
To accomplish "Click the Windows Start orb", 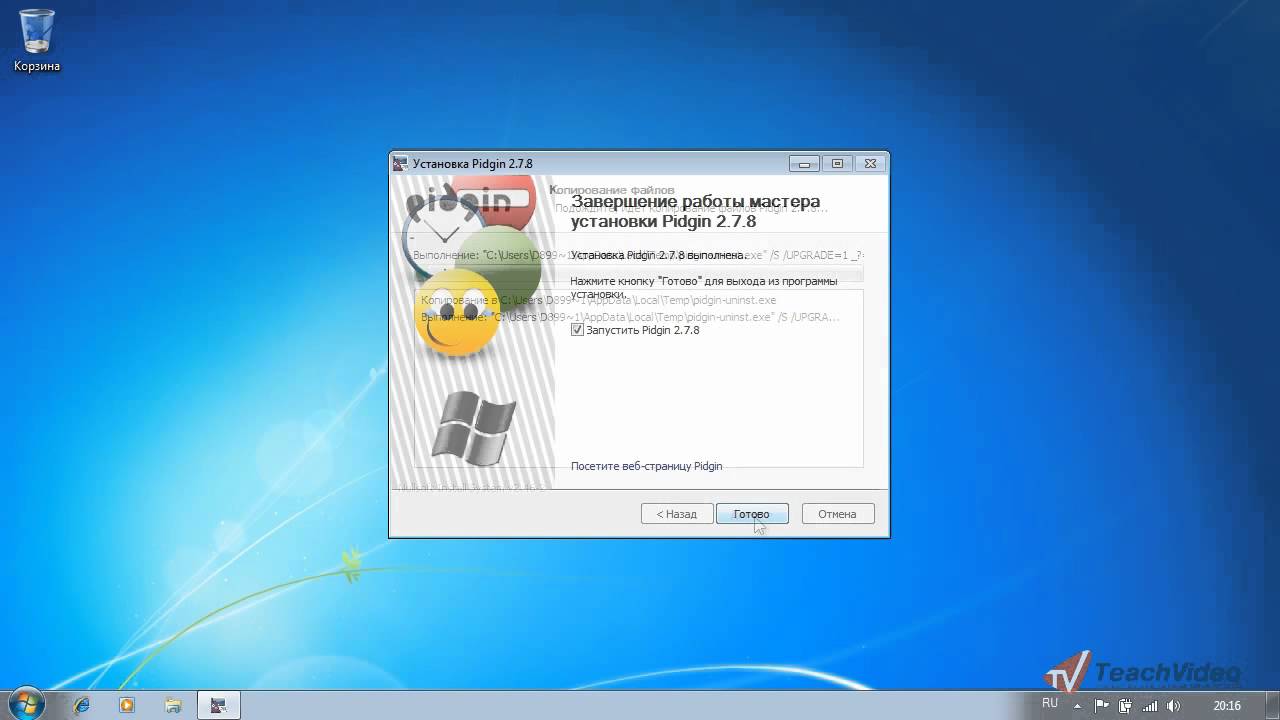I will pyautogui.click(x=25, y=703).
